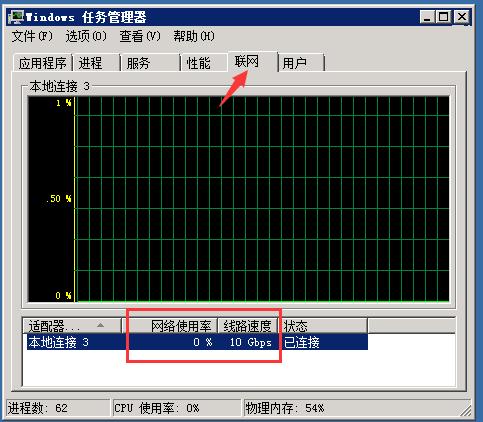Image resolution: width=483 pixels, height=422 pixels.
Task: Switch to the 应用程序 tab
Action: coord(43,63)
